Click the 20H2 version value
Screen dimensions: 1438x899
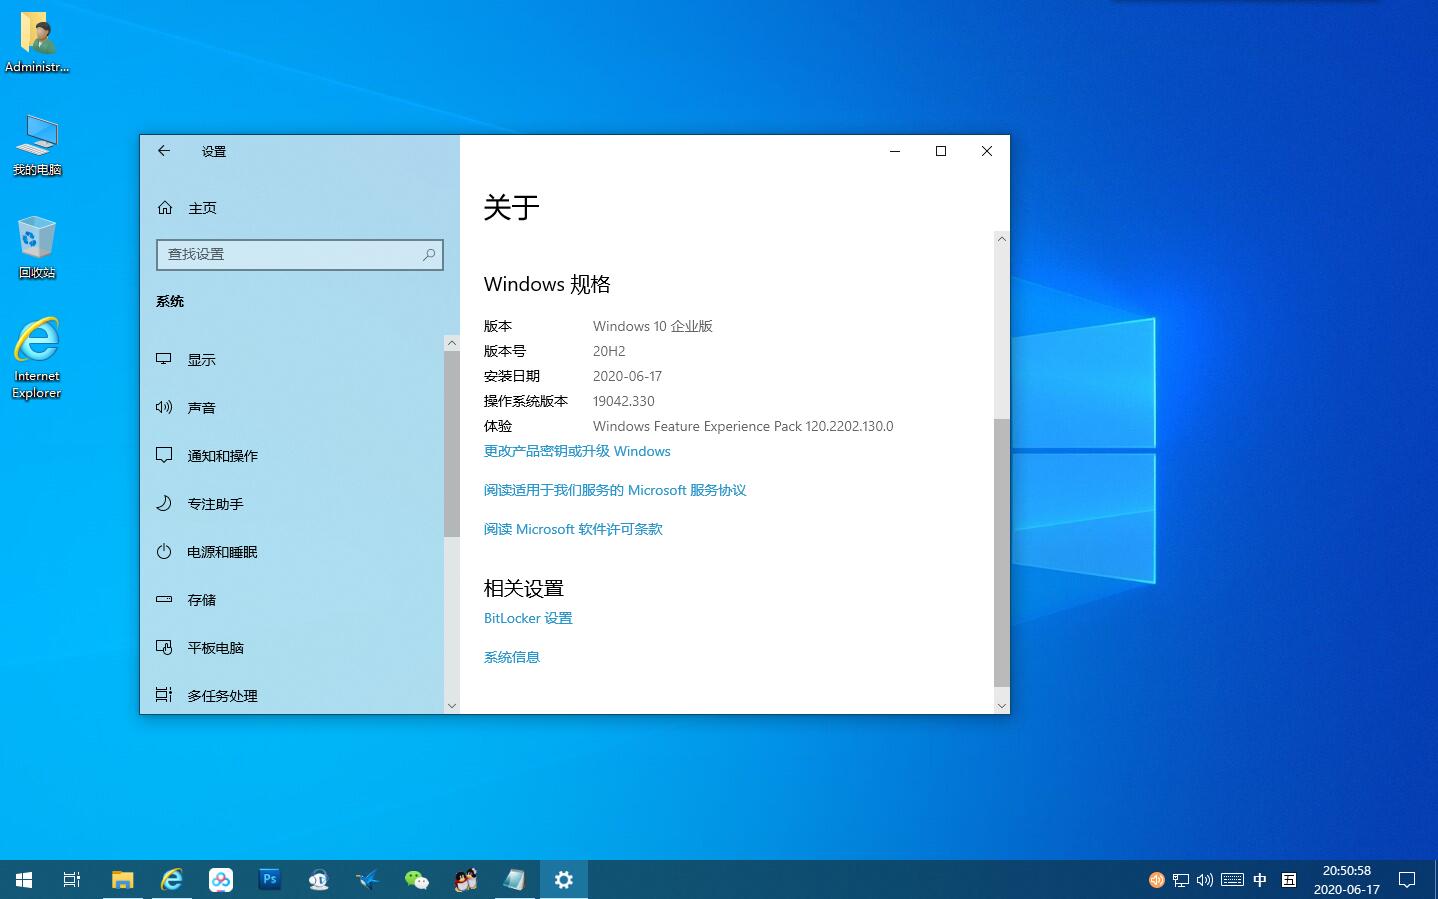coord(609,351)
